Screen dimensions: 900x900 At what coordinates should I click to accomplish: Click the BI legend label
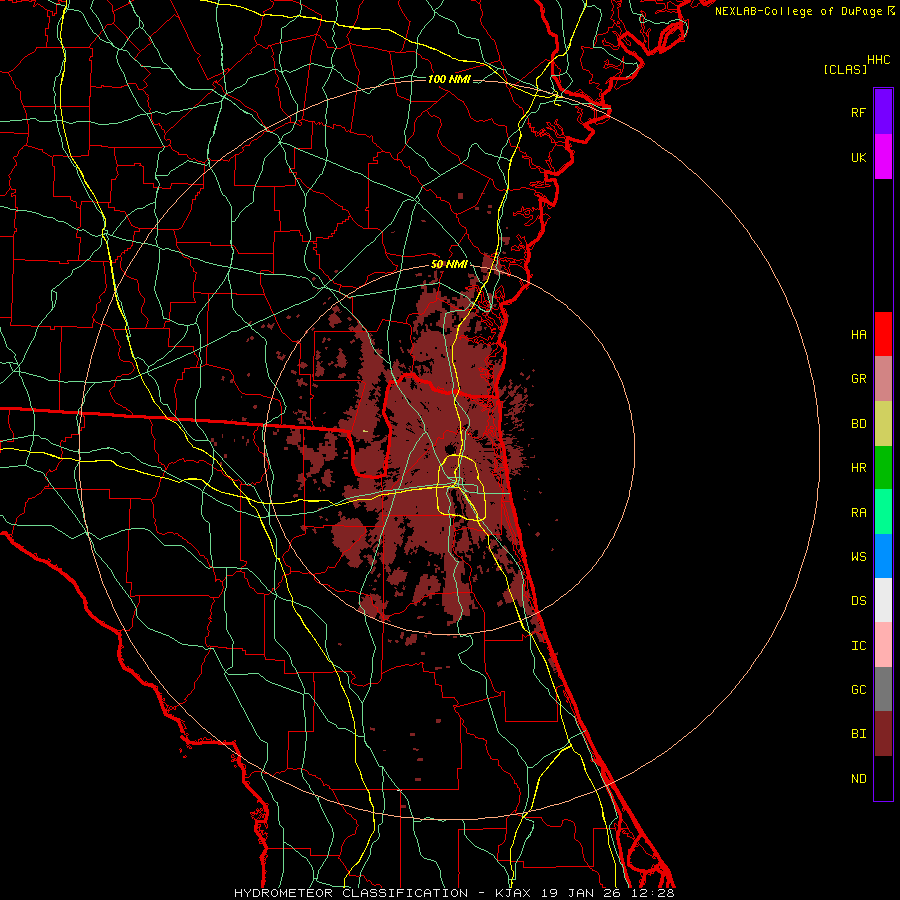pos(858,734)
